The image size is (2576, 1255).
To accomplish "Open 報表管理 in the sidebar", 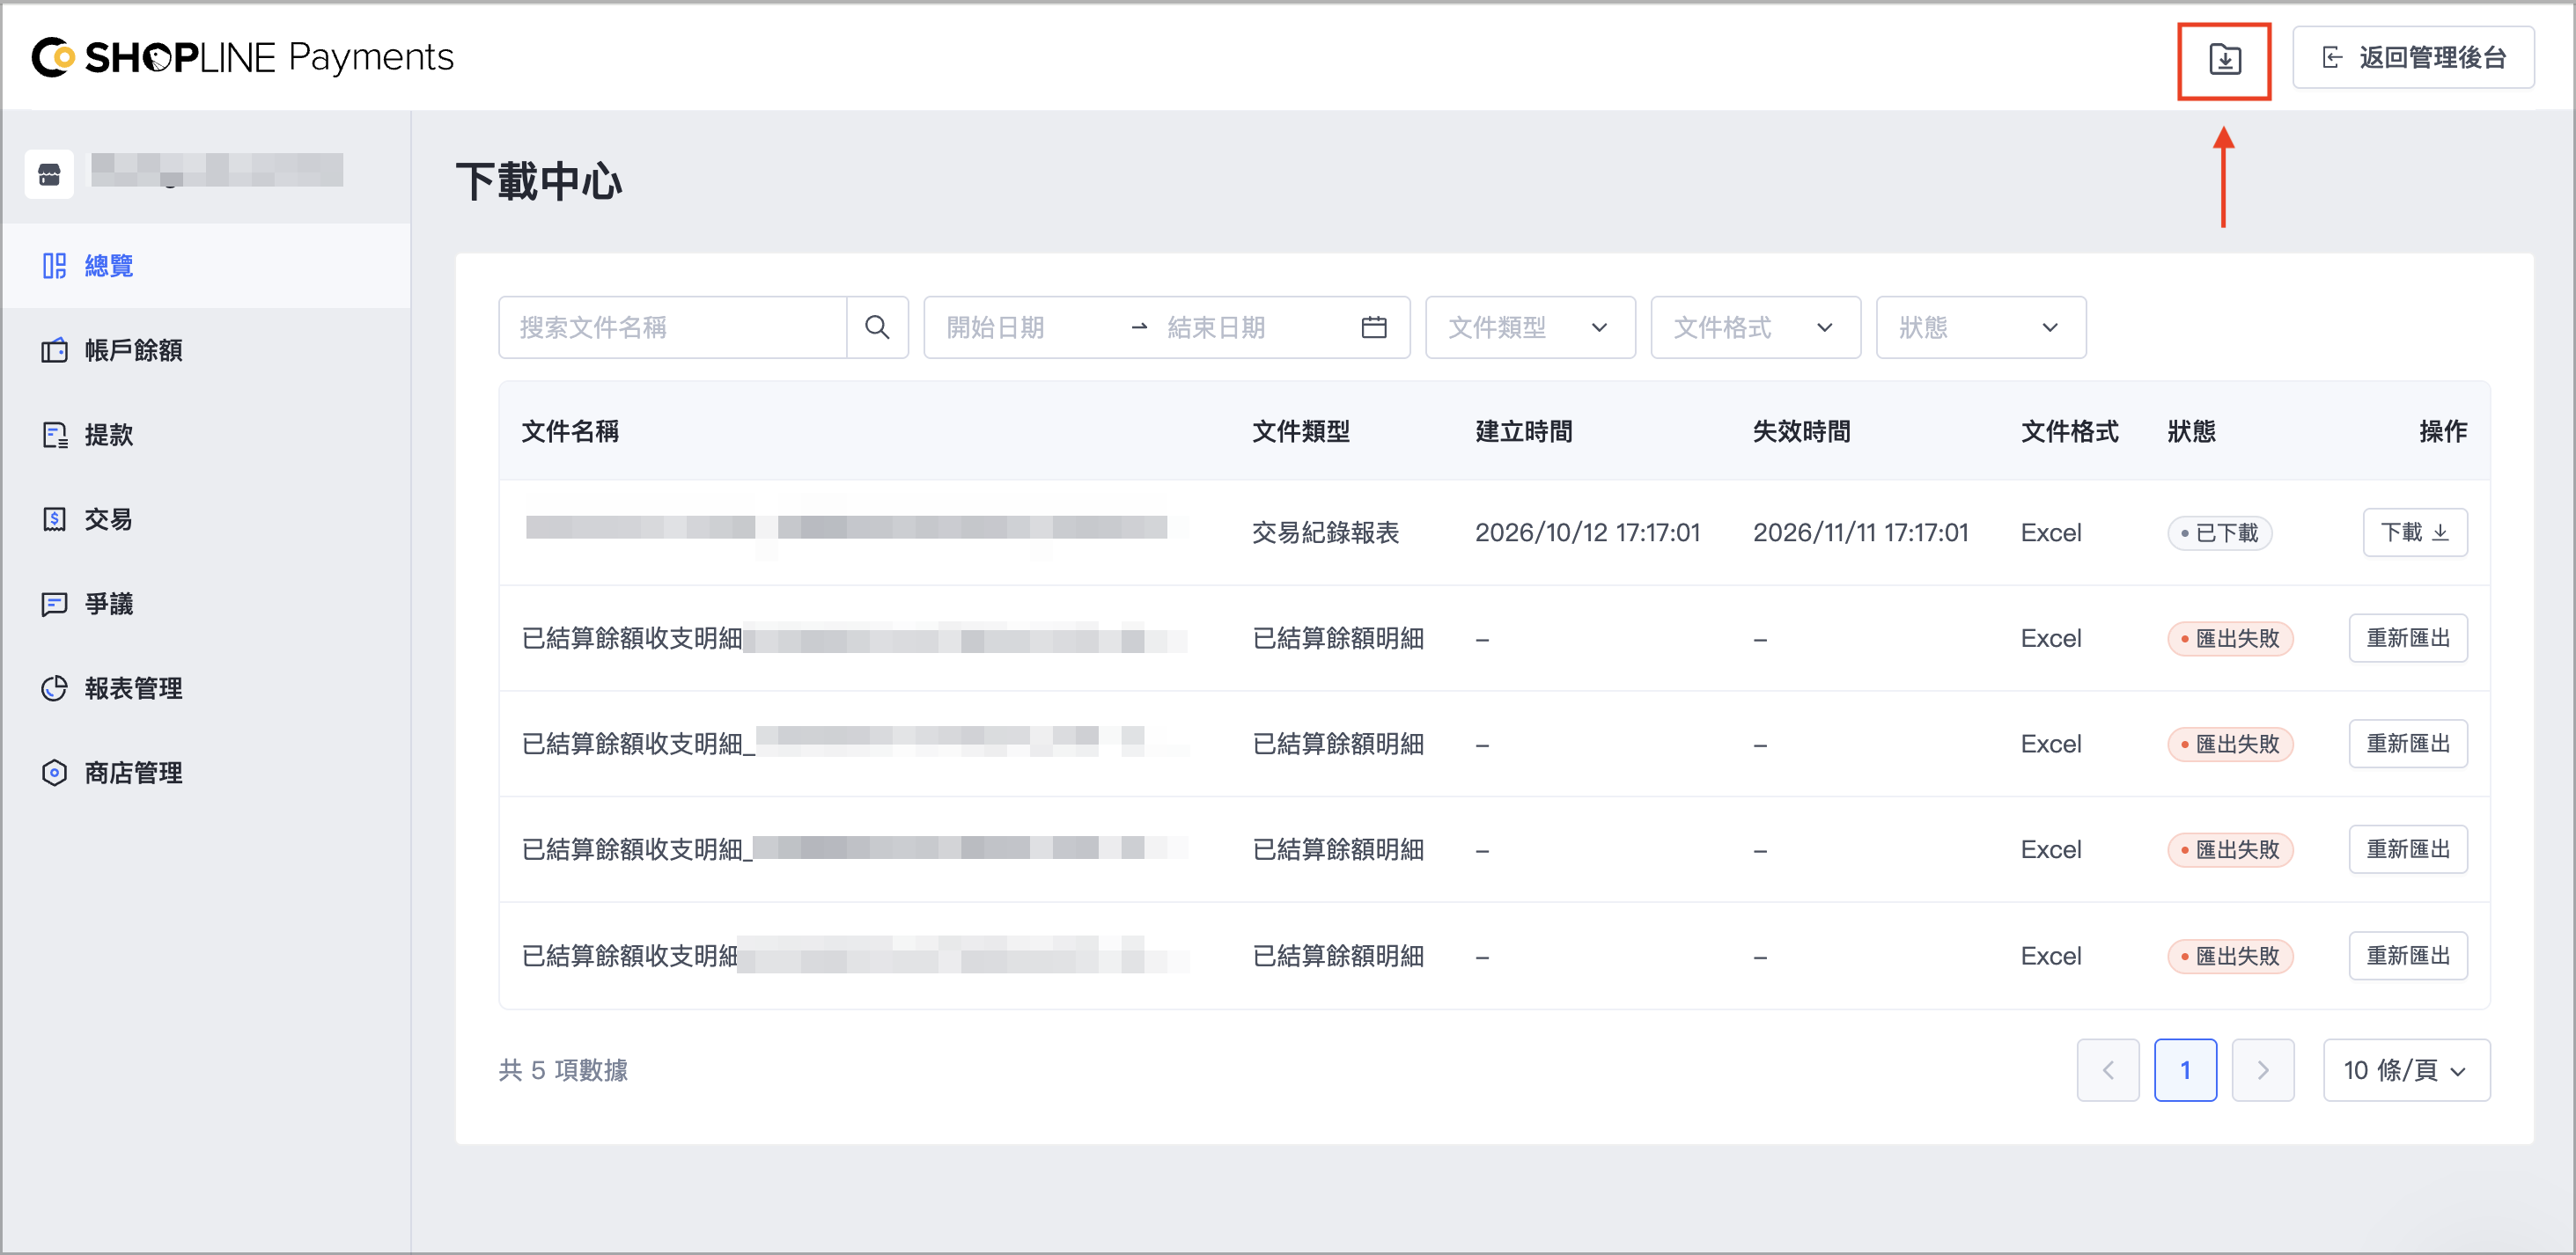I will click(x=206, y=688).
